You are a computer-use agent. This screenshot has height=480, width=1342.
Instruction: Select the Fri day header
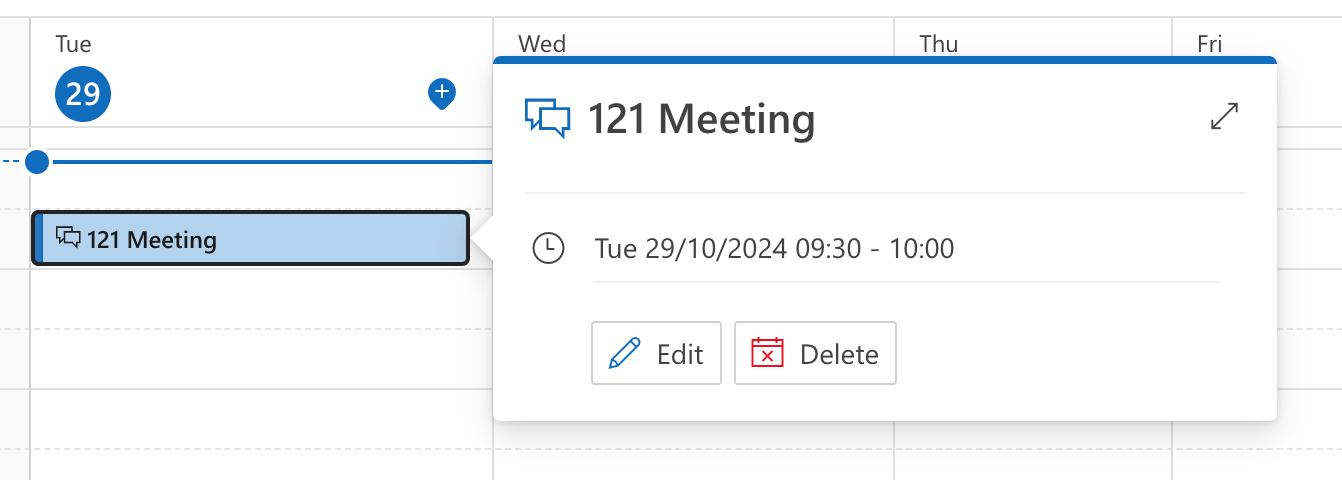[x=1210, y=44]
